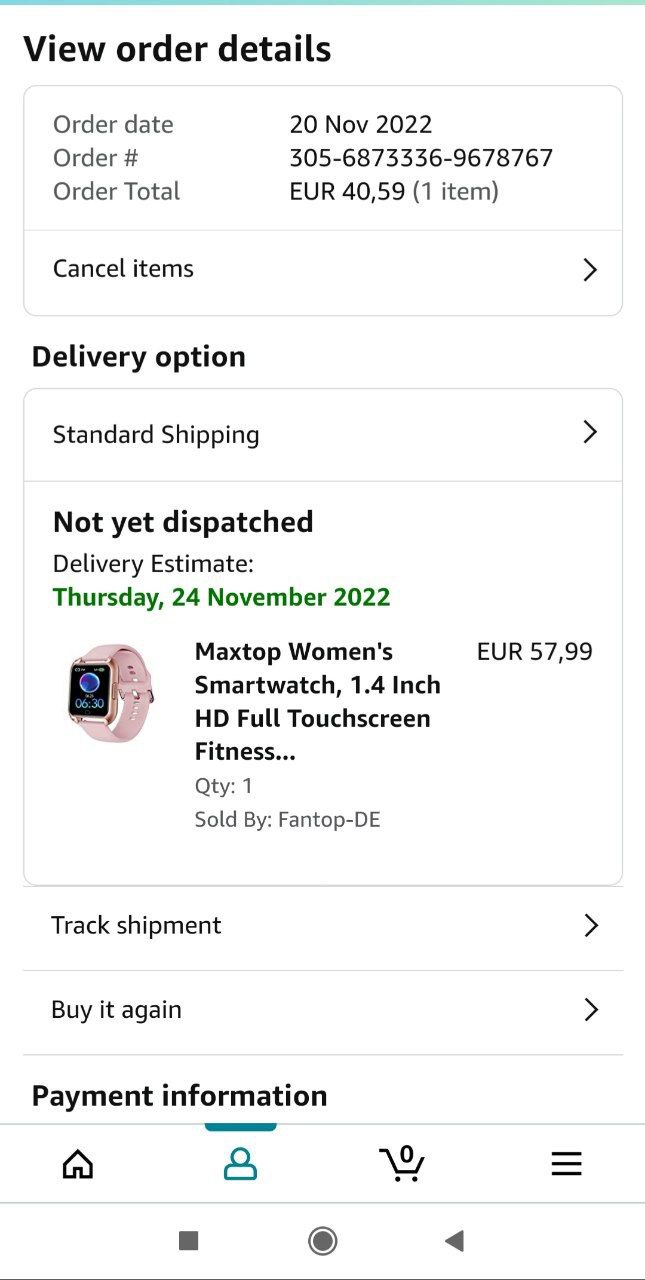The height and width of the screenshot is (1280, 645).
Task: Tap the pink smartwatch product thumbnail
Action: click(111, 692)
